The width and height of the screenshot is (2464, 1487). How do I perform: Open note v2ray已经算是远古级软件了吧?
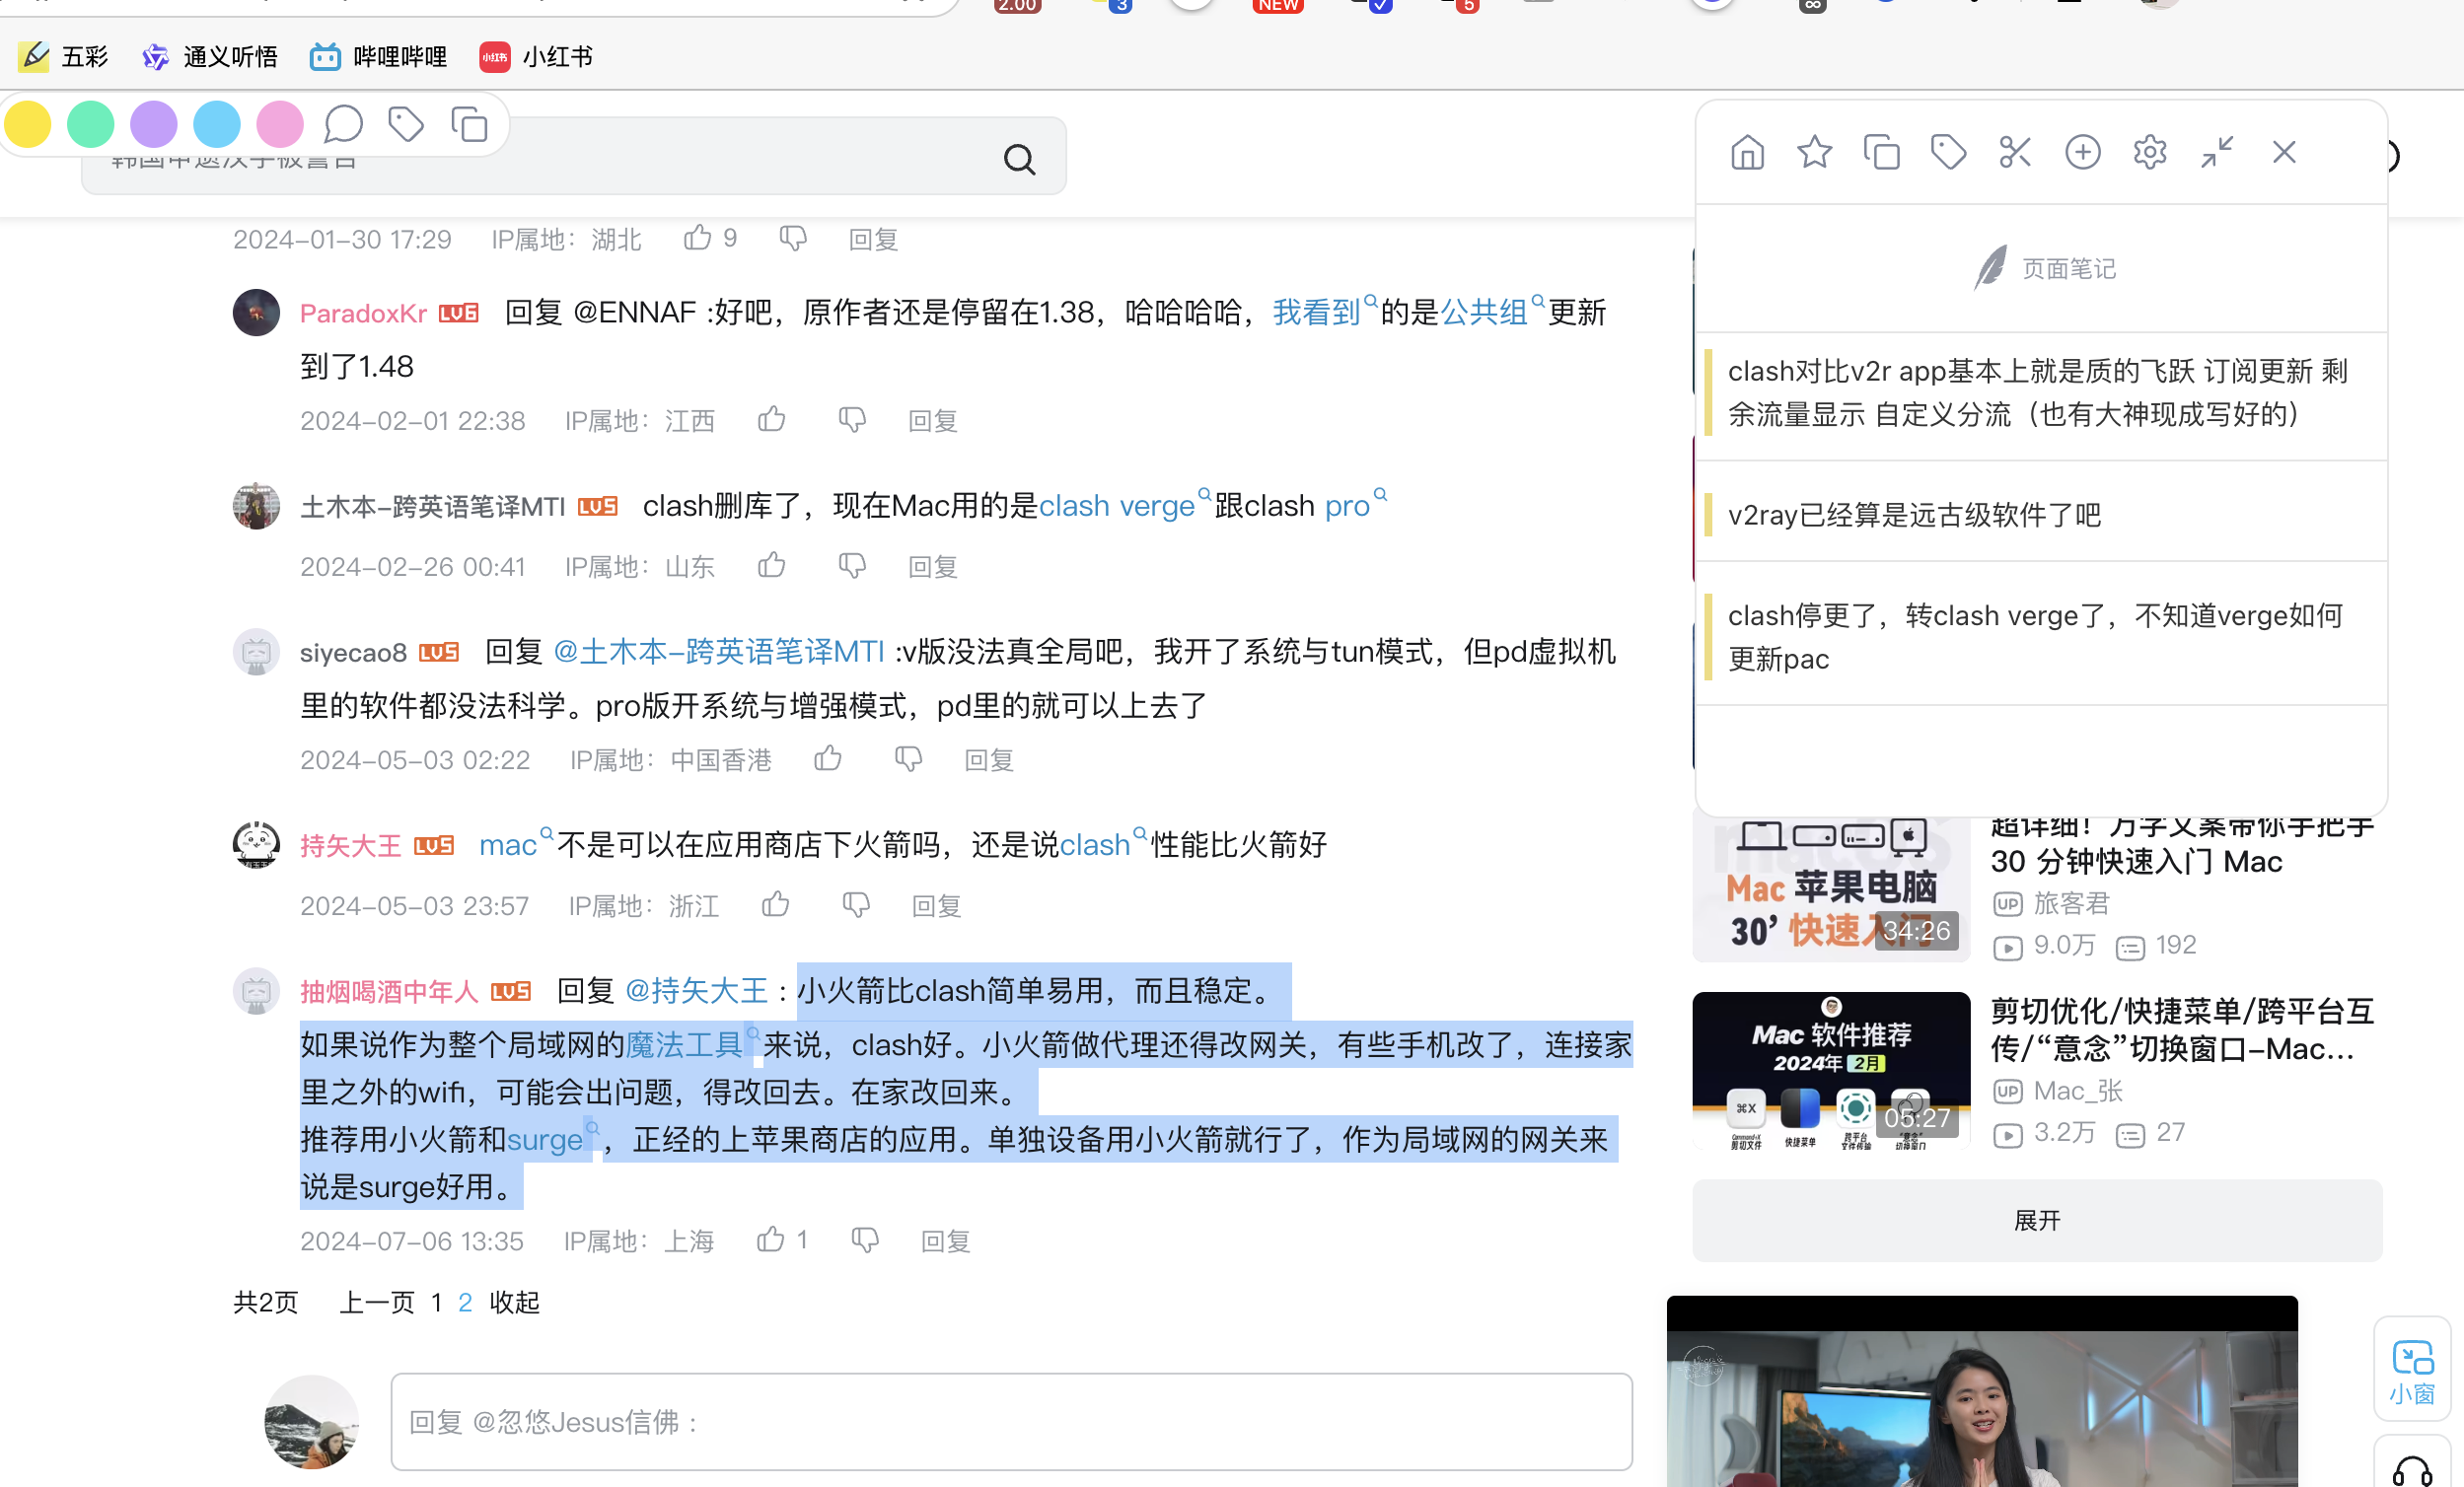click(2040, 515)
